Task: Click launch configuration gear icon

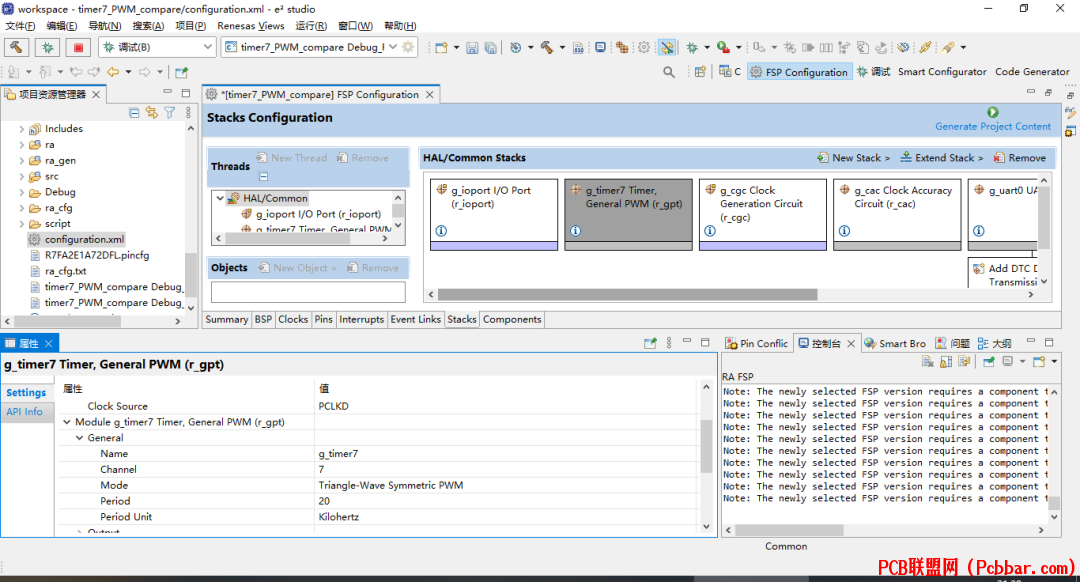Action: click(x=408, y=47)
